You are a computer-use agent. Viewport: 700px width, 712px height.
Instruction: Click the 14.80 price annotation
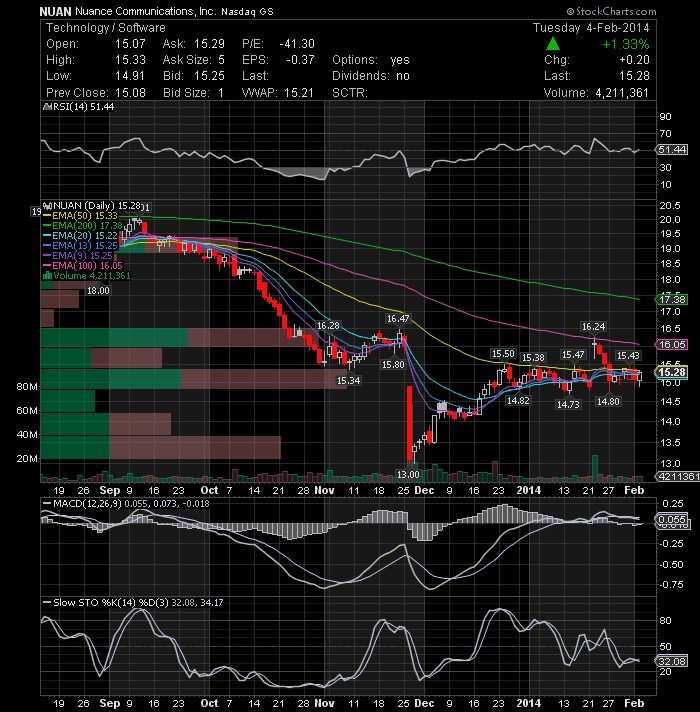(x=608, y=401)
